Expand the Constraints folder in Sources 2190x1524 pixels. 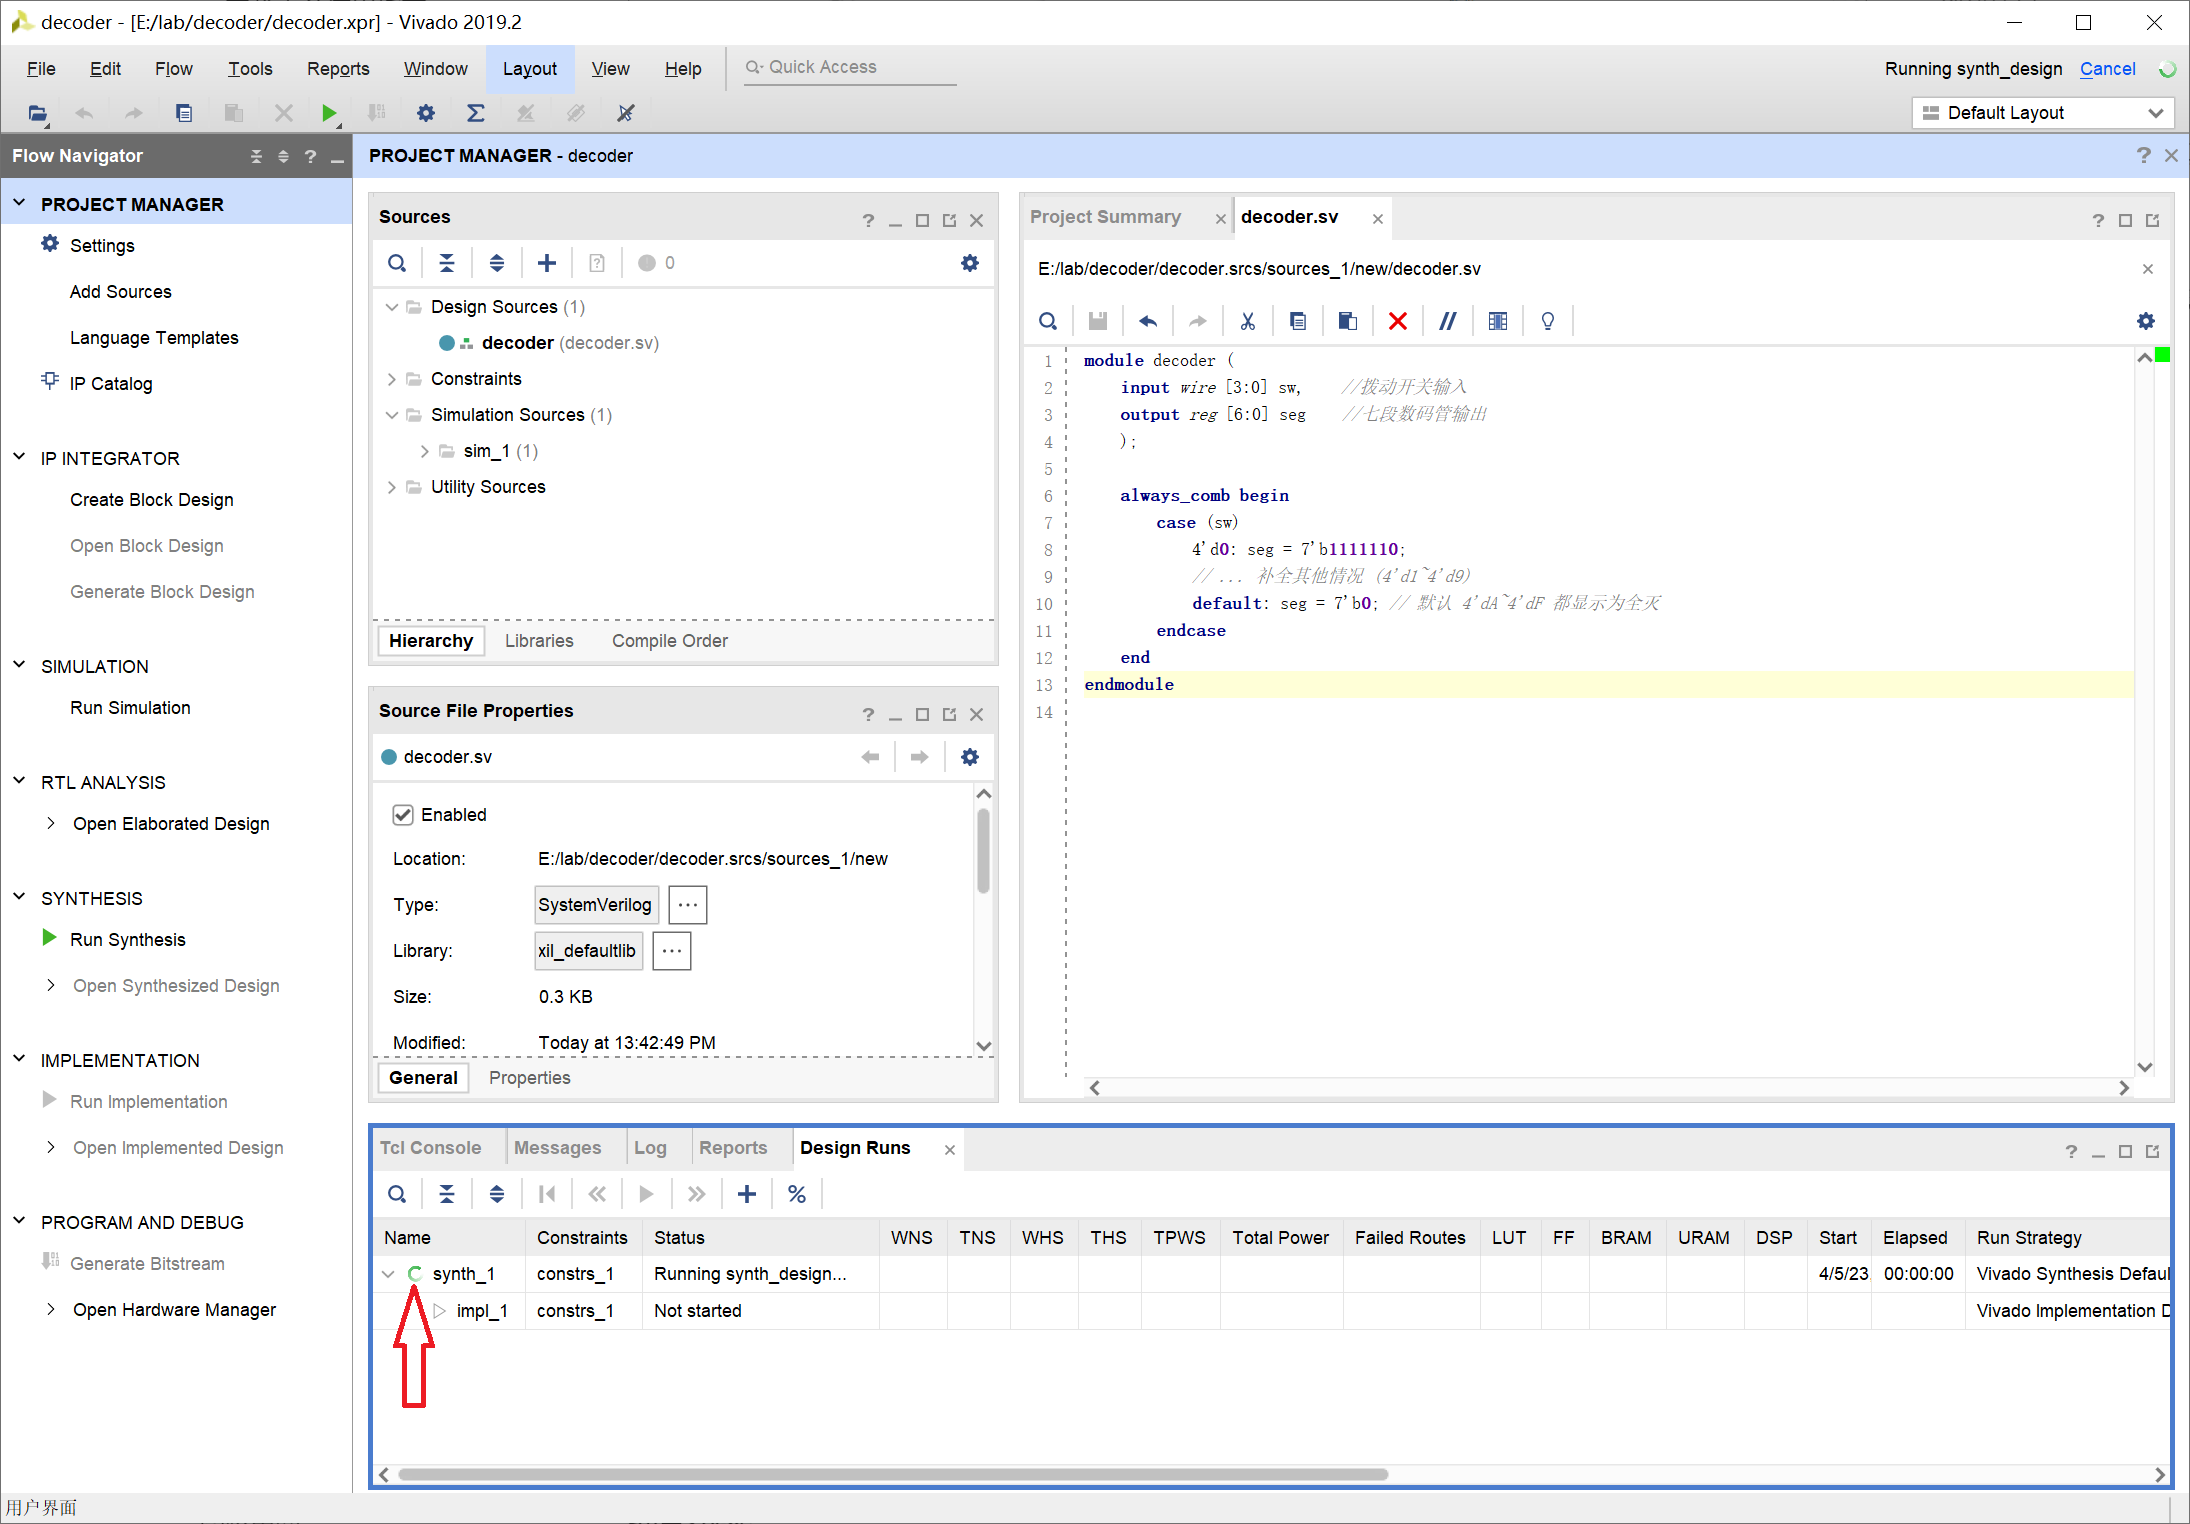tap(392, 379)
